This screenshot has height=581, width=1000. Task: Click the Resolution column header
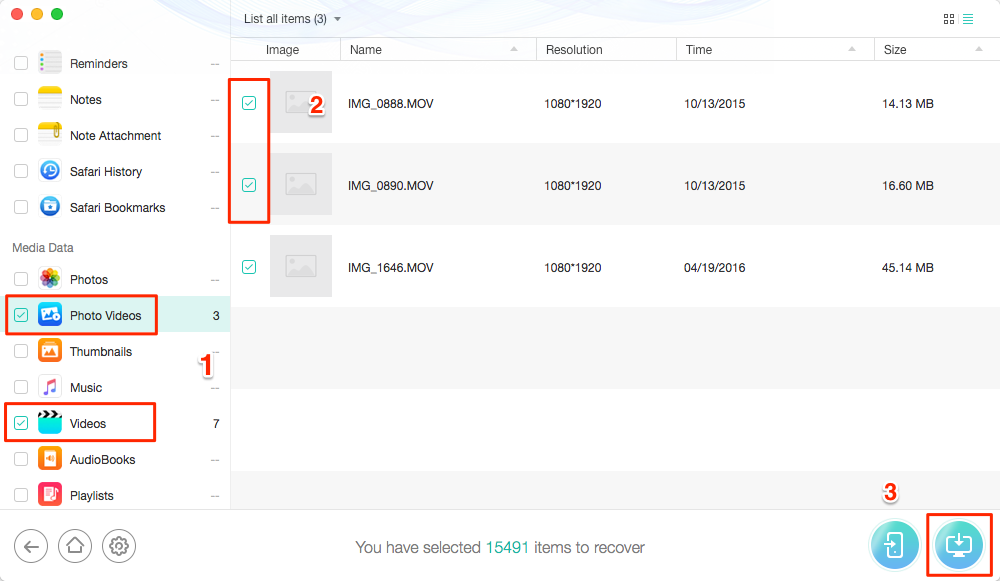click(x=606, y=50)
